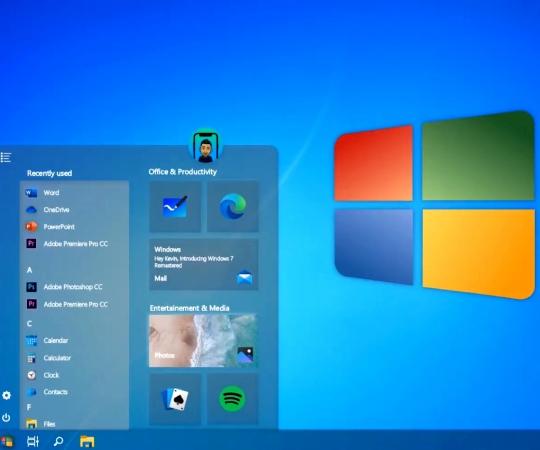Click the letter C section header

coord(29,324)
